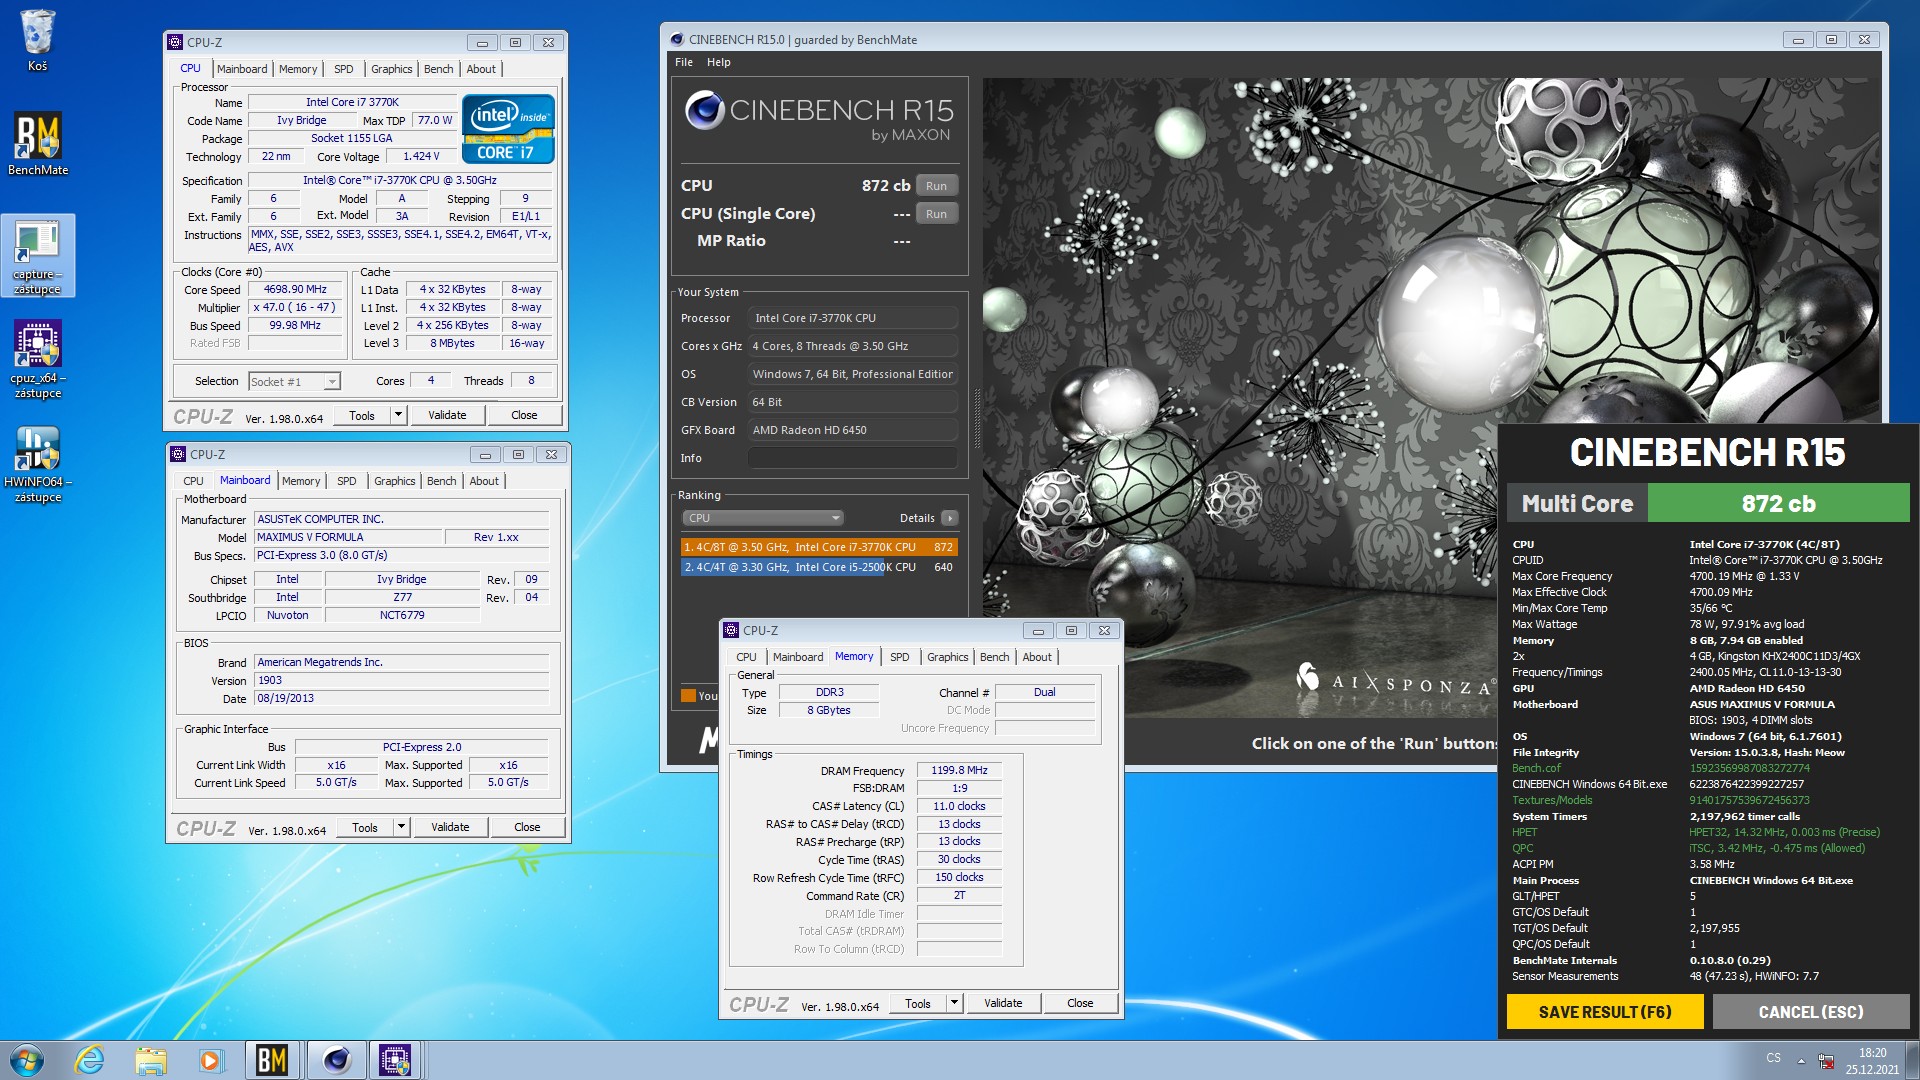Click the BIOS Version value 1903
Image resolution: width=1920 pixels, height=1080 pixels.
(x=402, y=680)
